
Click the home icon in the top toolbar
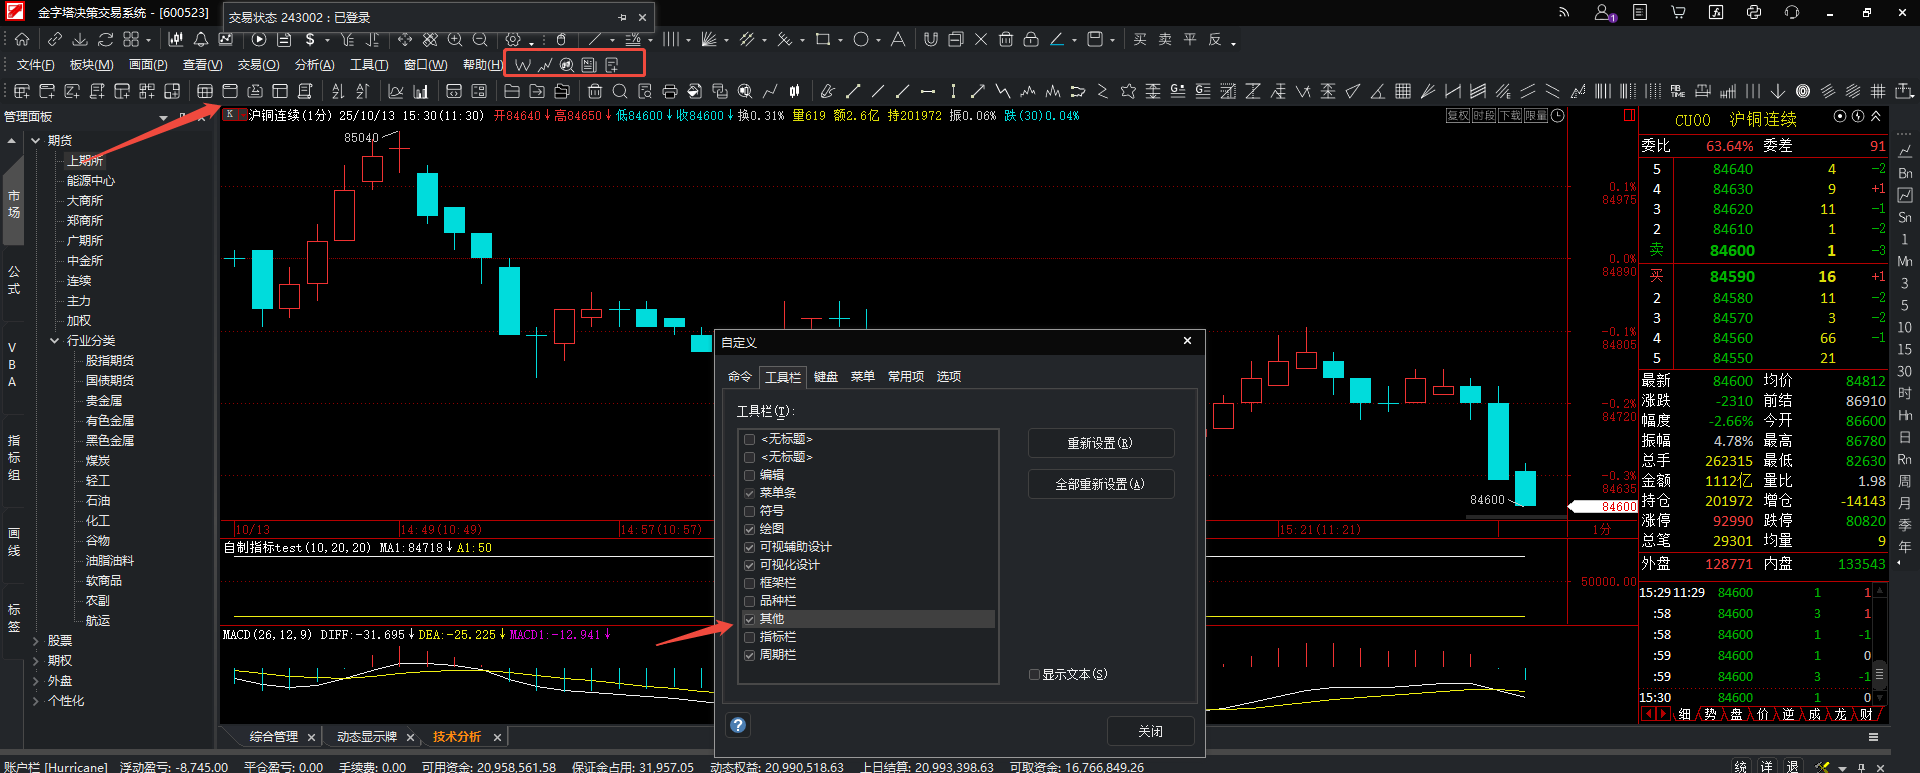click(x=22, y=40)
